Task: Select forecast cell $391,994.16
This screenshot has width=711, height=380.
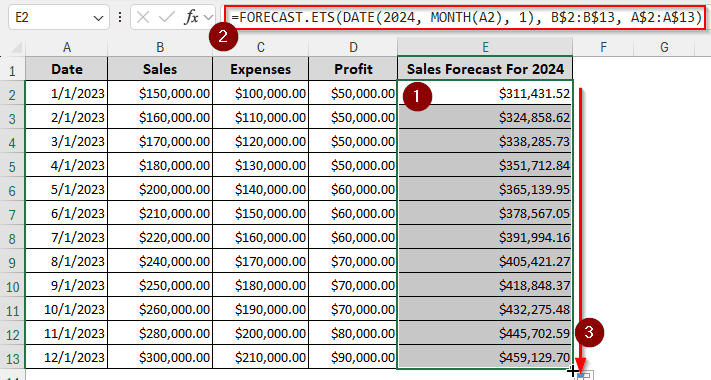Action: click(x=485, y=238)
